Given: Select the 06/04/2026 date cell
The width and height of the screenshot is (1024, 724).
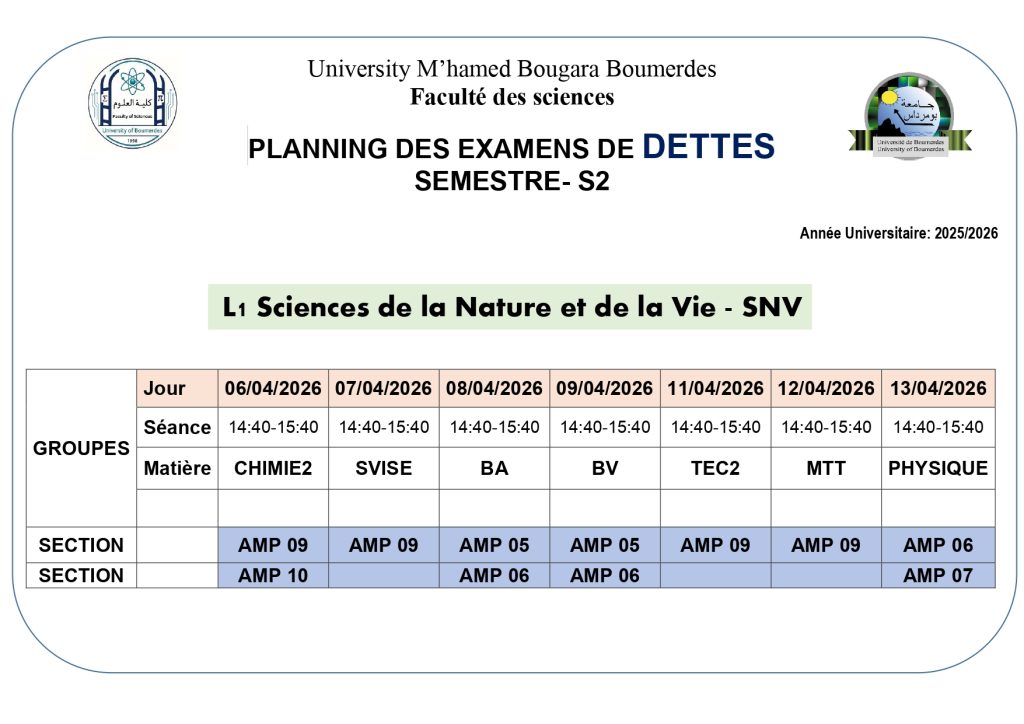Looking at the screenshot, I should coord(273,388).
